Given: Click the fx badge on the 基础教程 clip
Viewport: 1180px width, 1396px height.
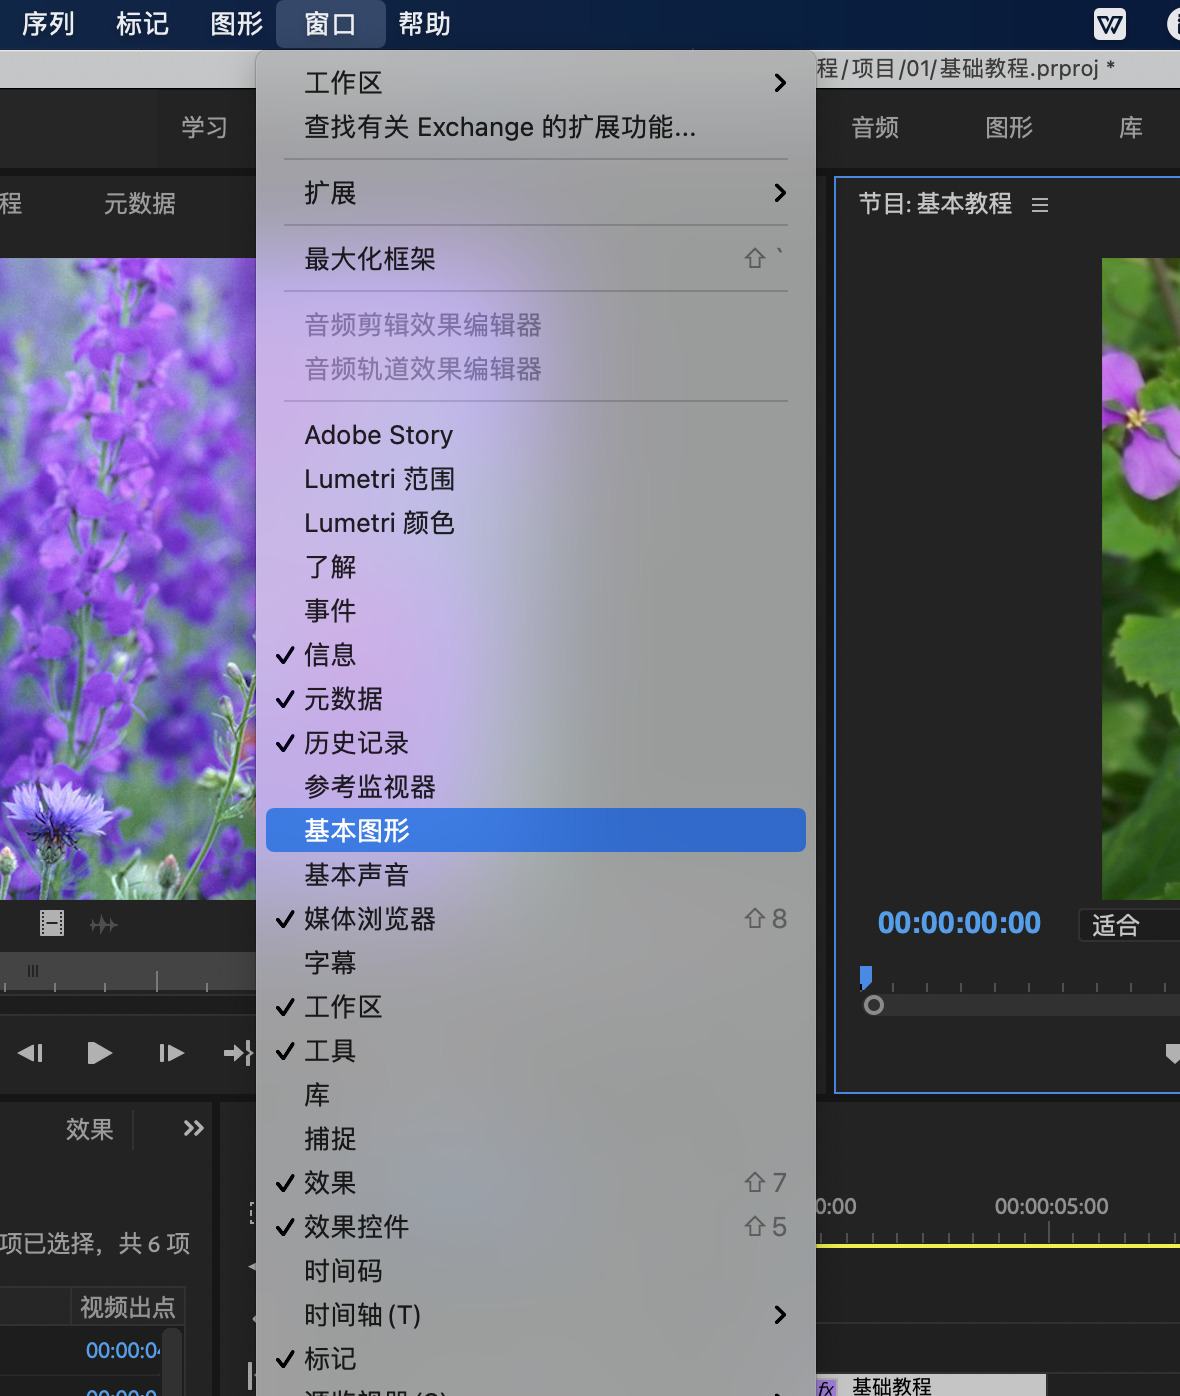Looking at the screenshot, I should (x=826, y=1387).
